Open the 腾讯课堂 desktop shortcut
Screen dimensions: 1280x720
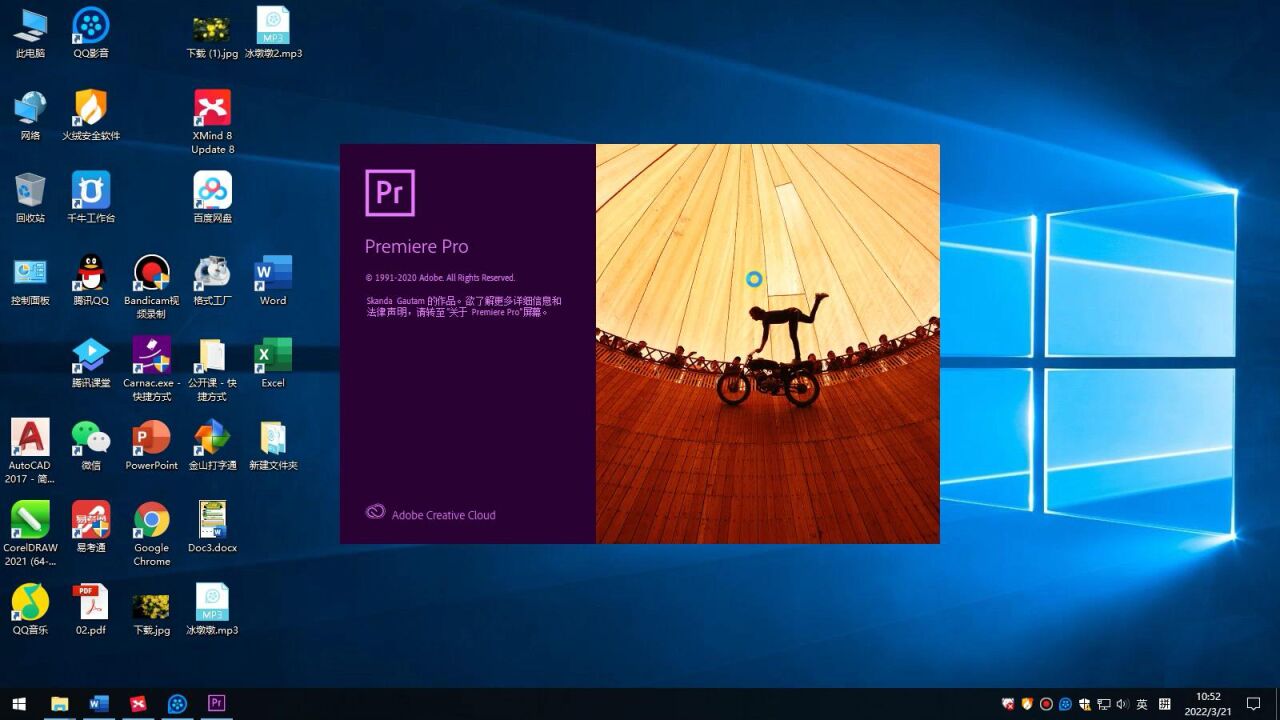pyautogui.click(x=91, y=362)
